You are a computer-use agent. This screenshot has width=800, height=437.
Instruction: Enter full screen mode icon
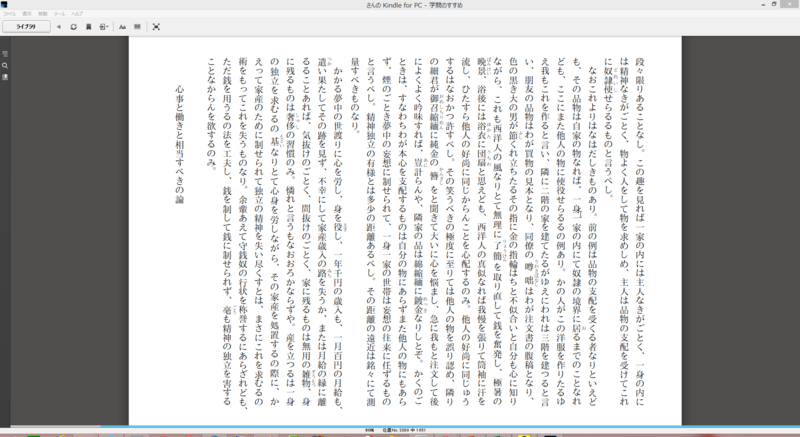coord(156,27)
